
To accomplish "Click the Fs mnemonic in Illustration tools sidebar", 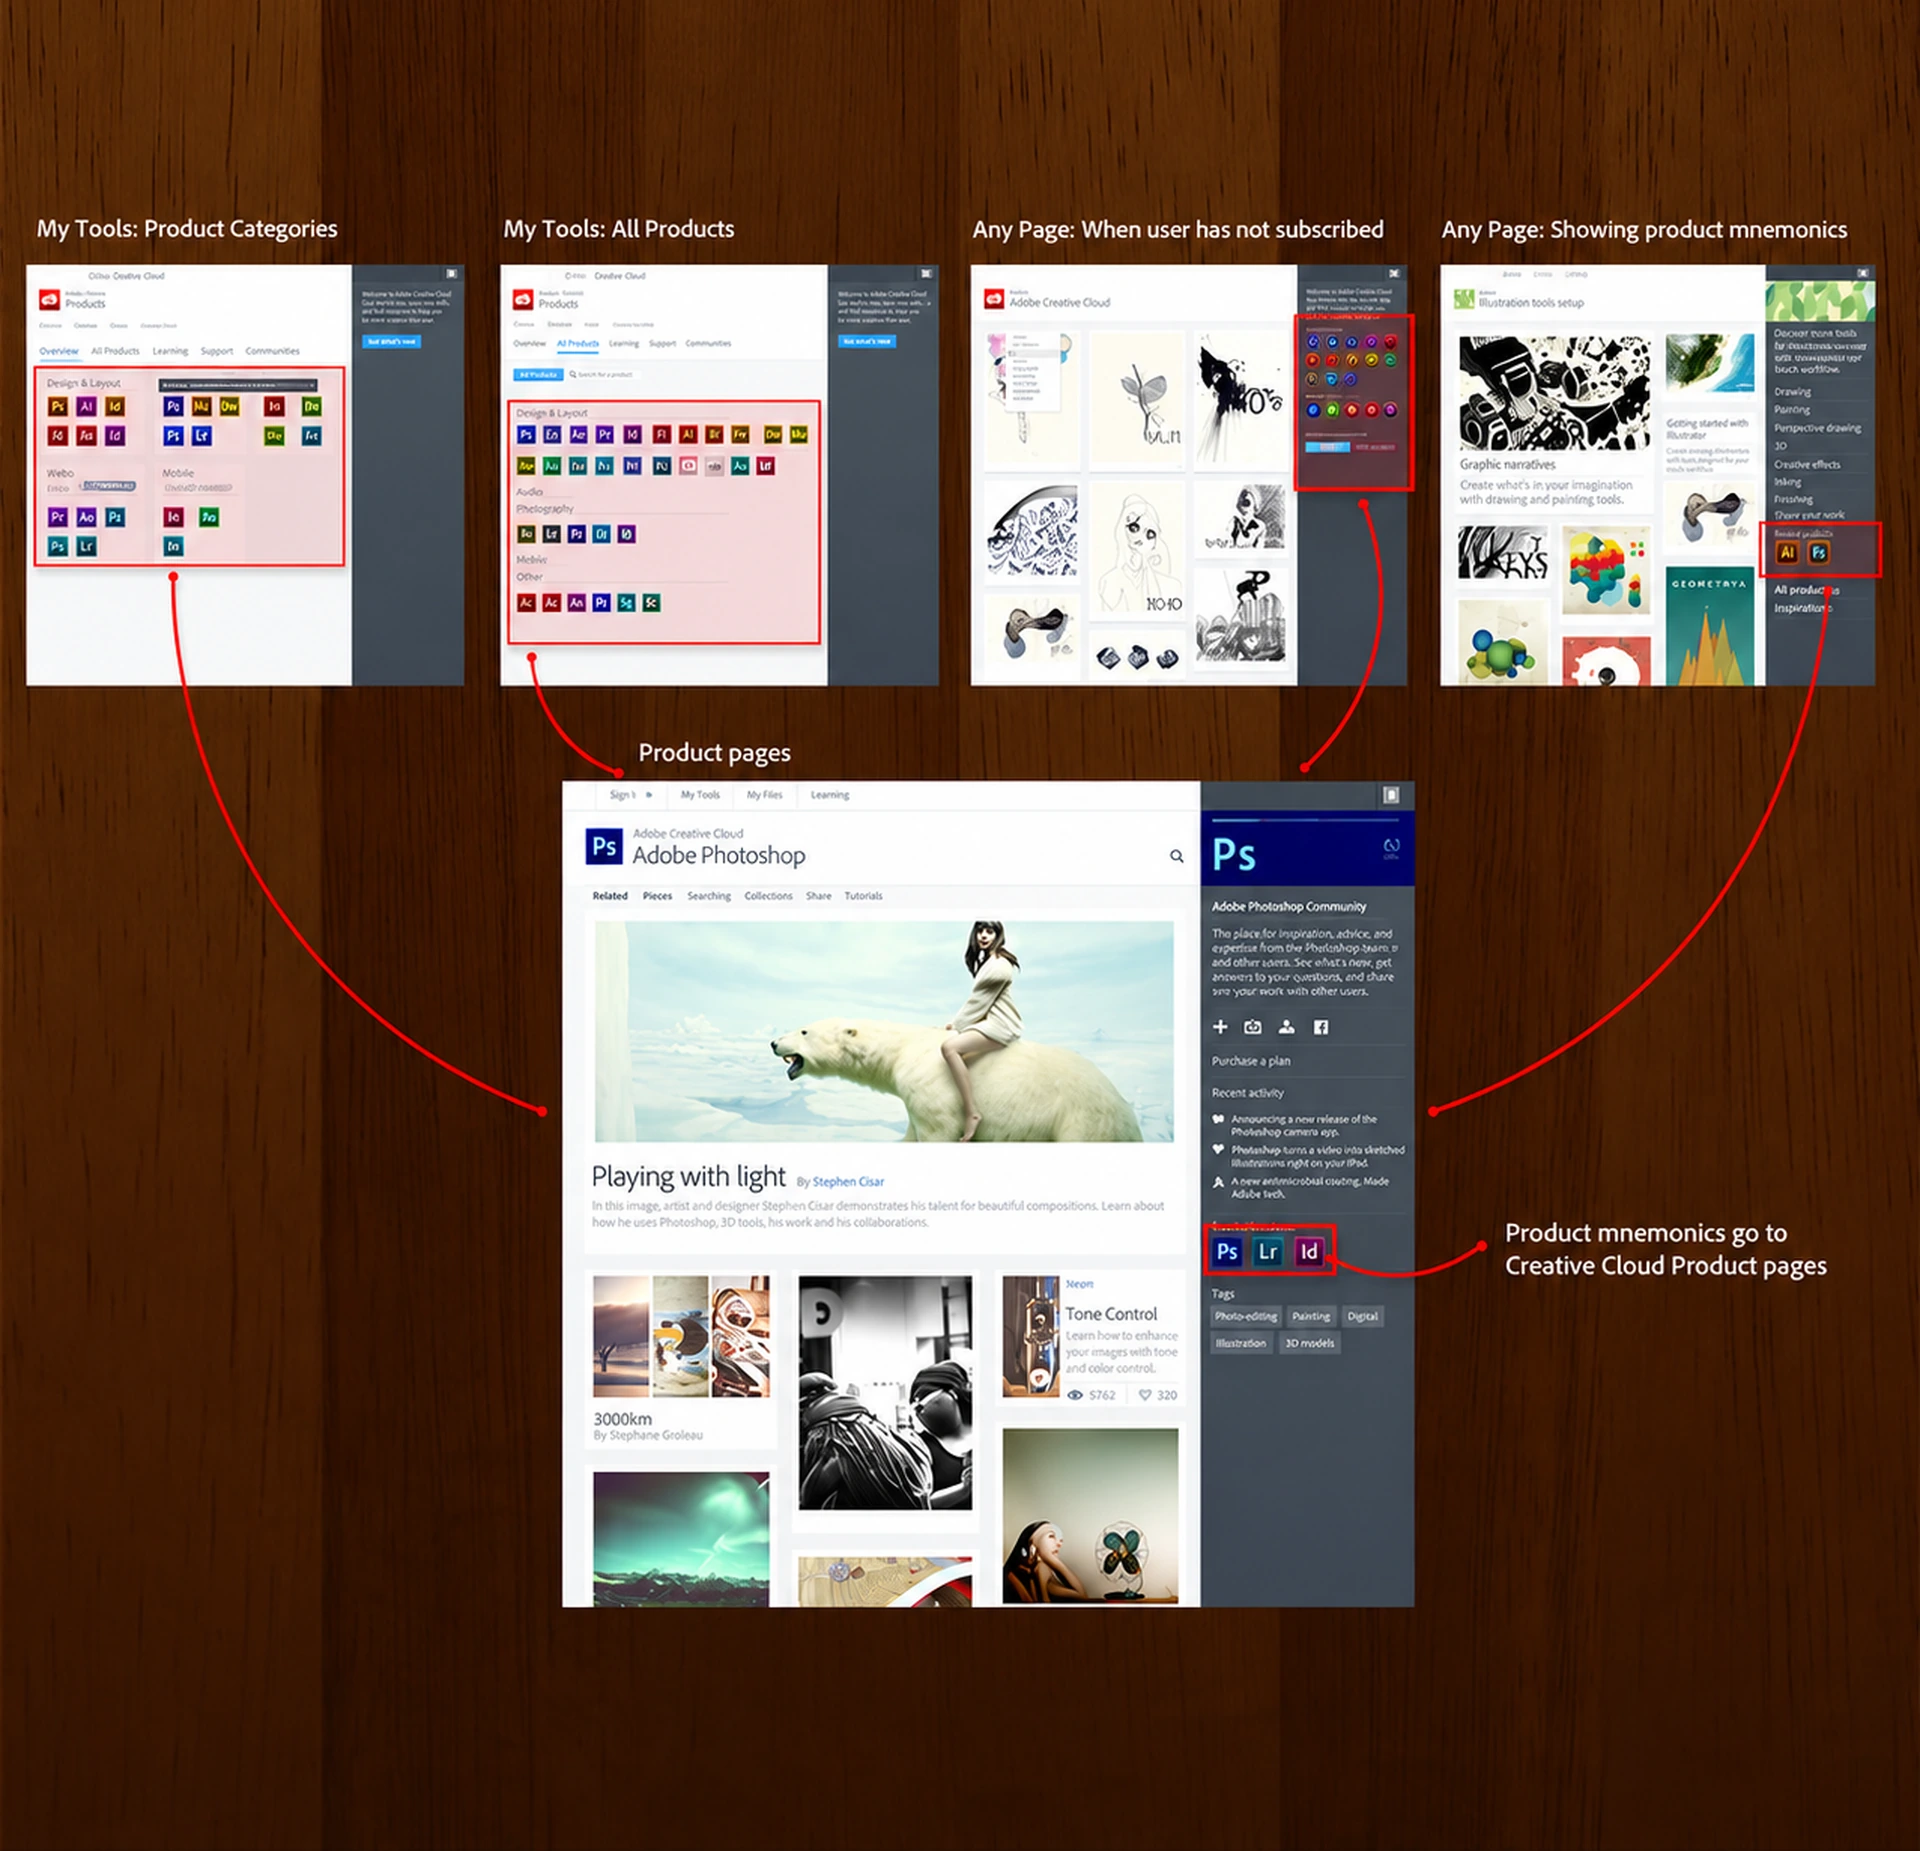I will click(1819, 552).
